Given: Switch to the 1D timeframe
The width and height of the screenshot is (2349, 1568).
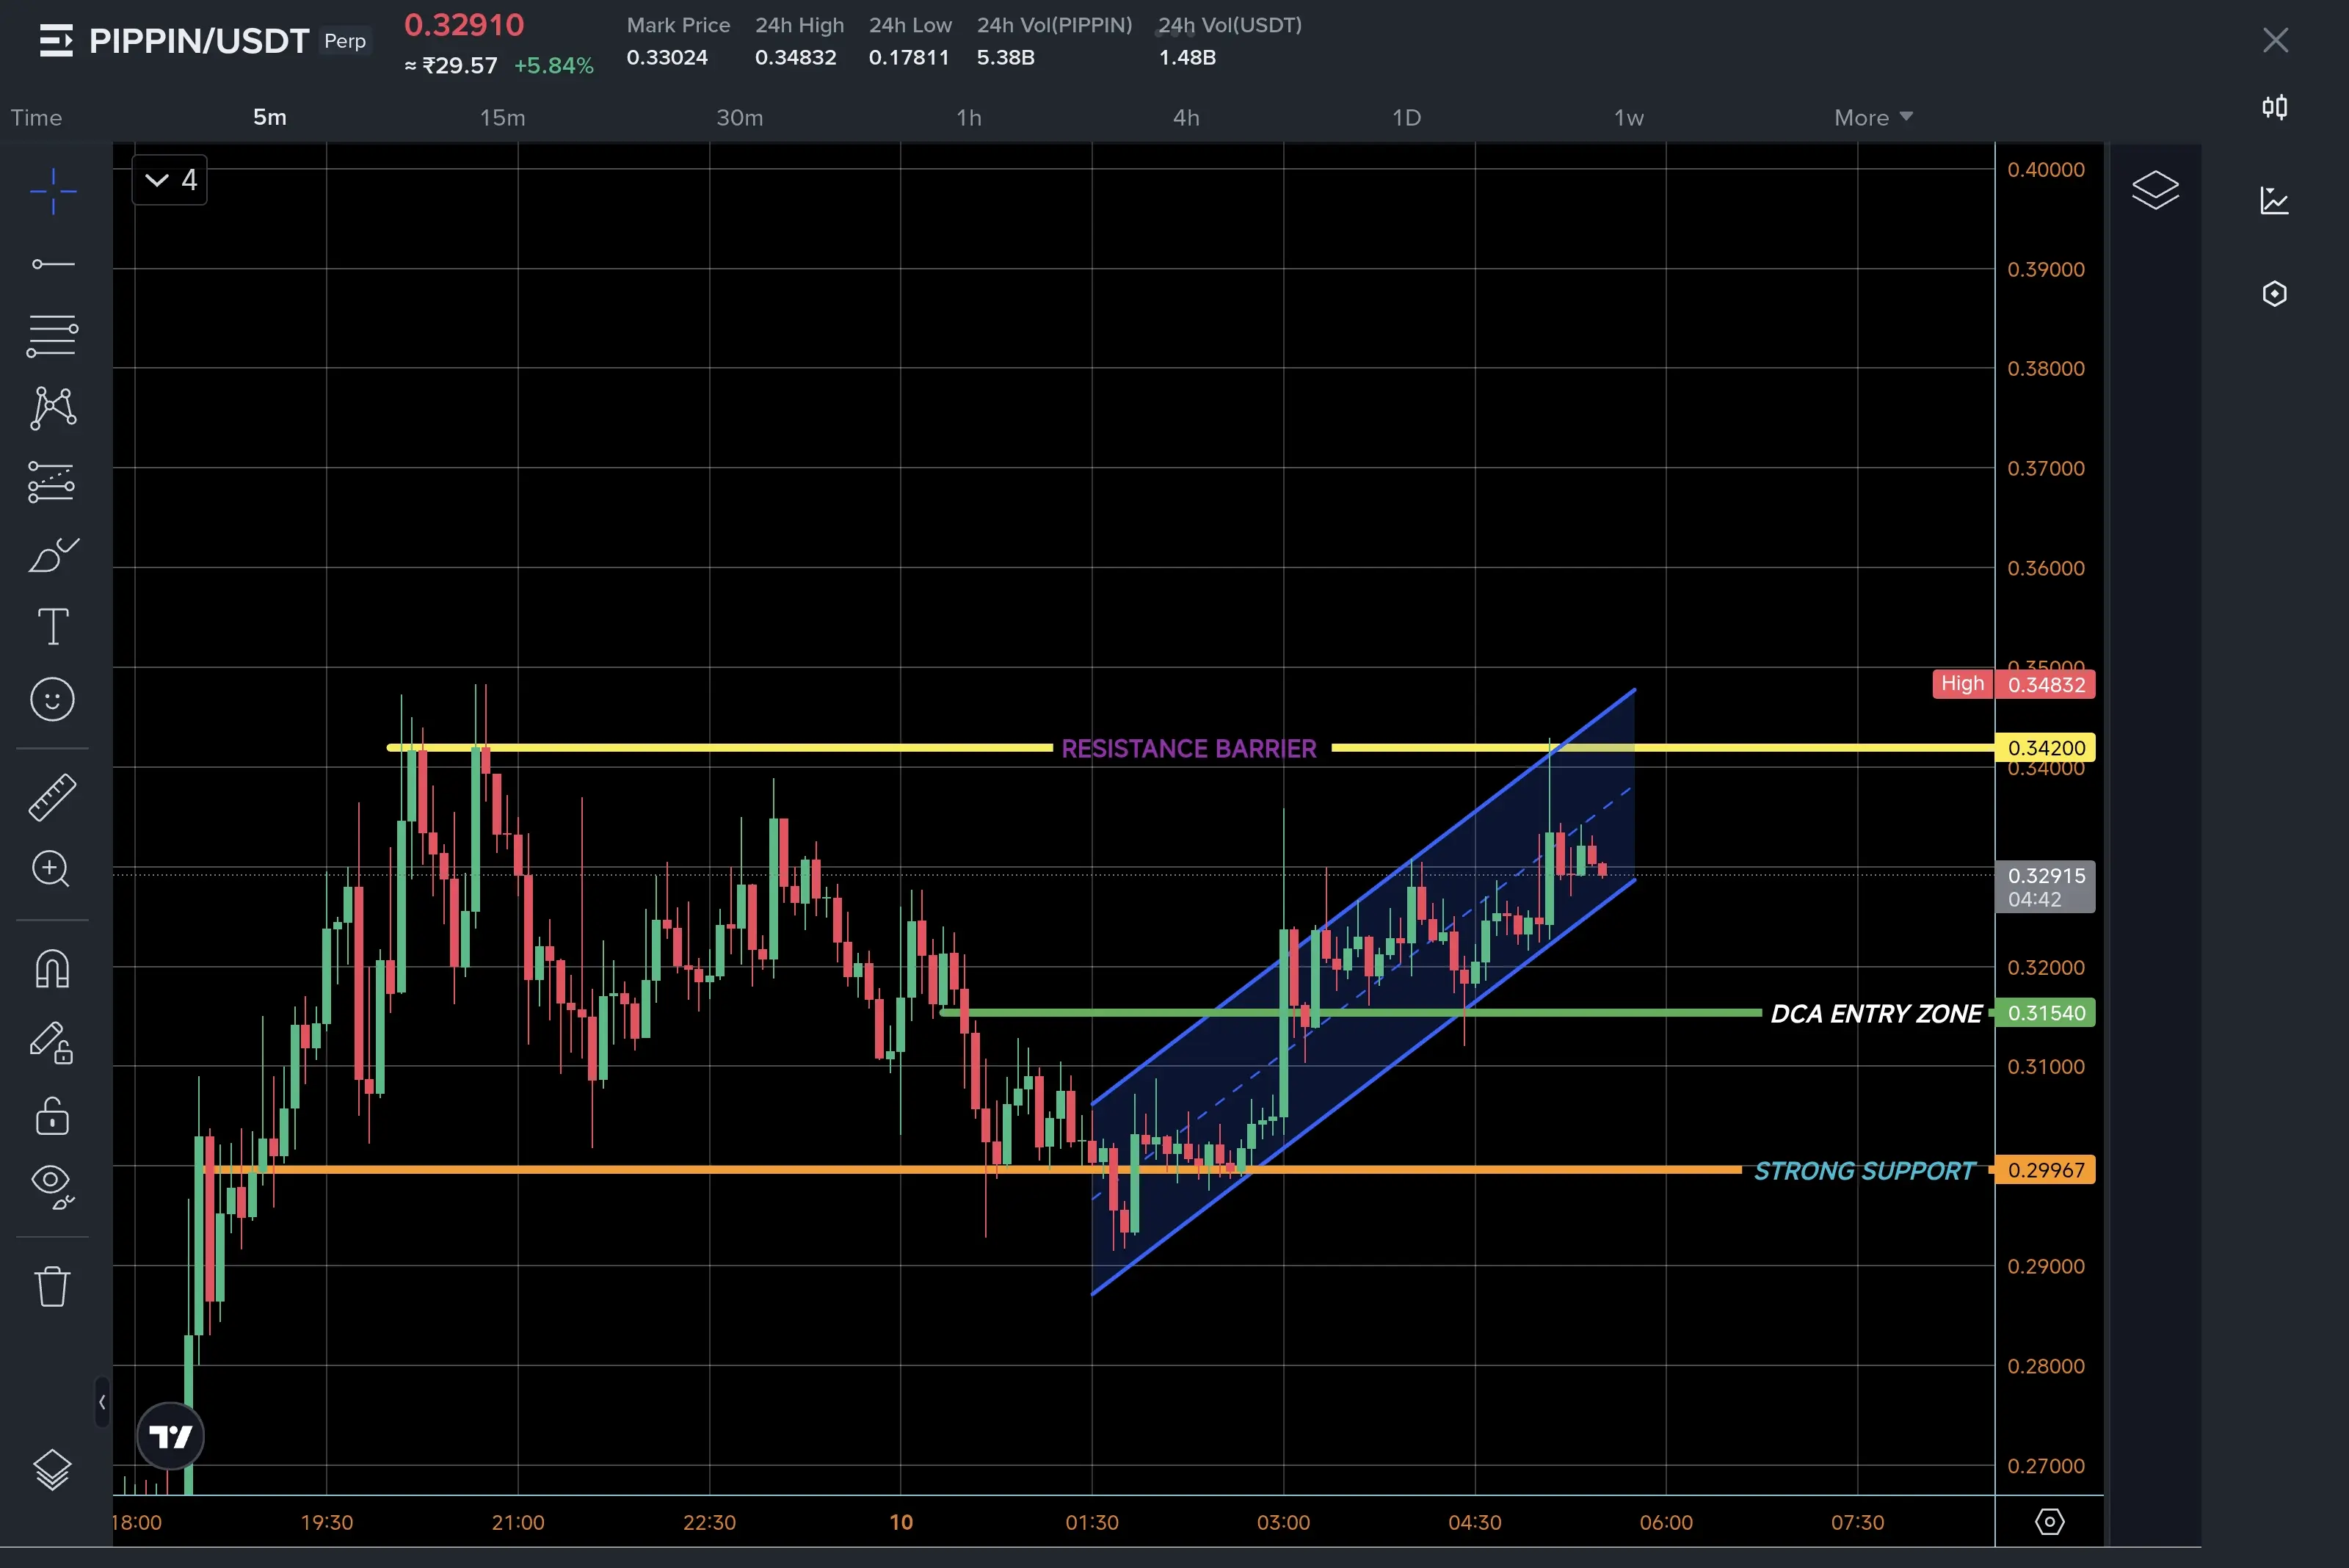Looking at the screenshot, I should [1406, 117].
